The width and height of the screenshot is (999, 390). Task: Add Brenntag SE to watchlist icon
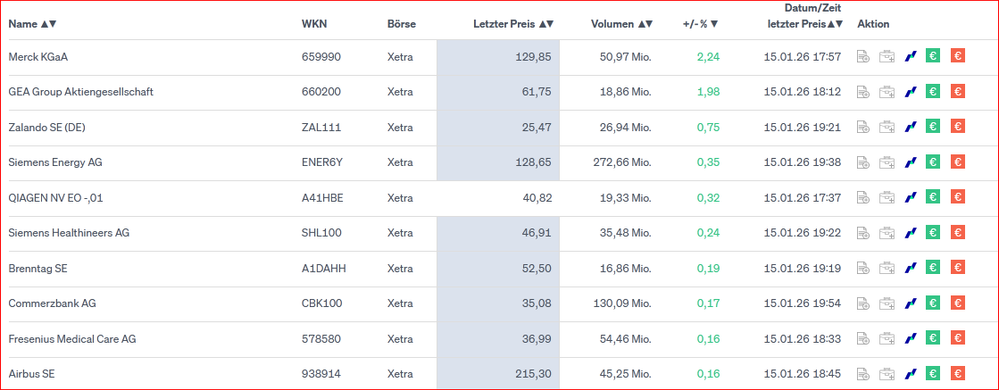[x=863, y=268]
